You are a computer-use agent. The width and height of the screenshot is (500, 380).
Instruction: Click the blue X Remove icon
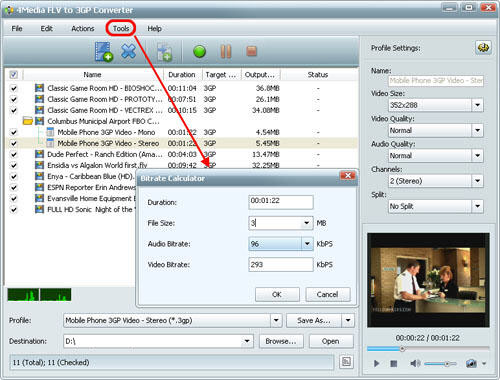click(x=128, y=51)
